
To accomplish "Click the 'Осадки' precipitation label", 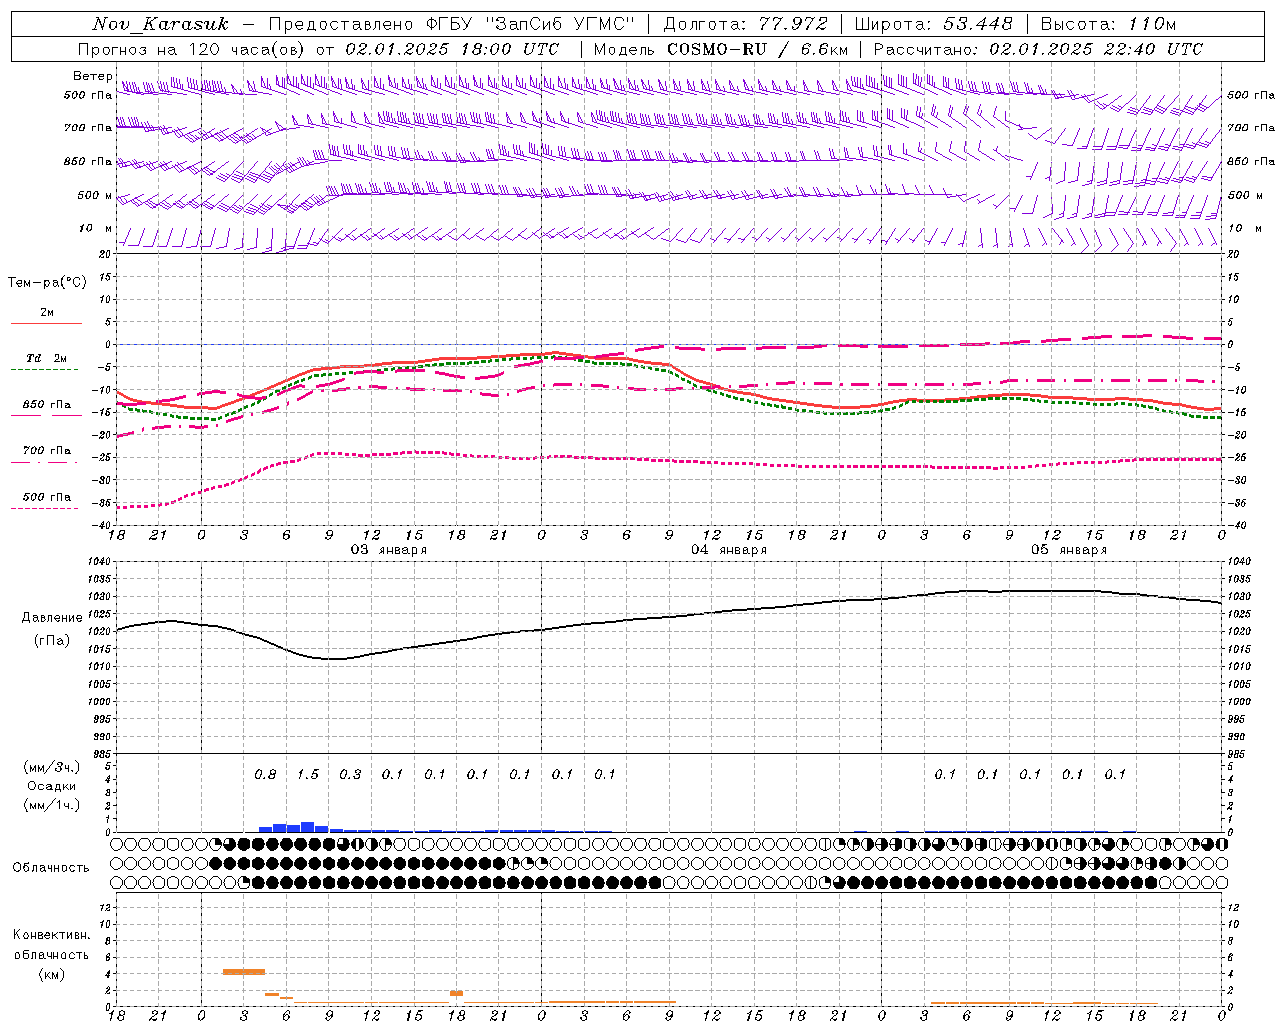I will (x=51, y=786).
